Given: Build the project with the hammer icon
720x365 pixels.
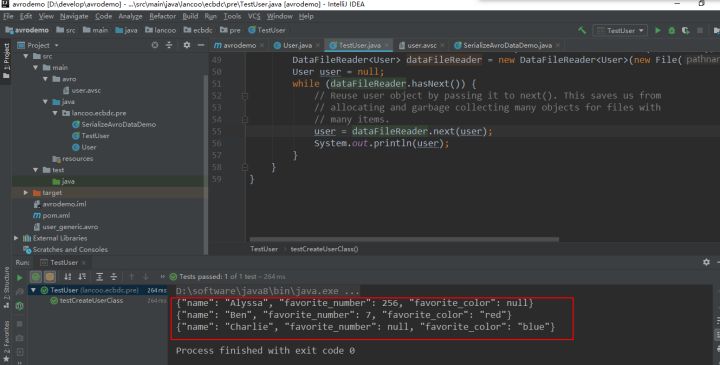Looking at the screenshot, I should (x=582, y=30).
